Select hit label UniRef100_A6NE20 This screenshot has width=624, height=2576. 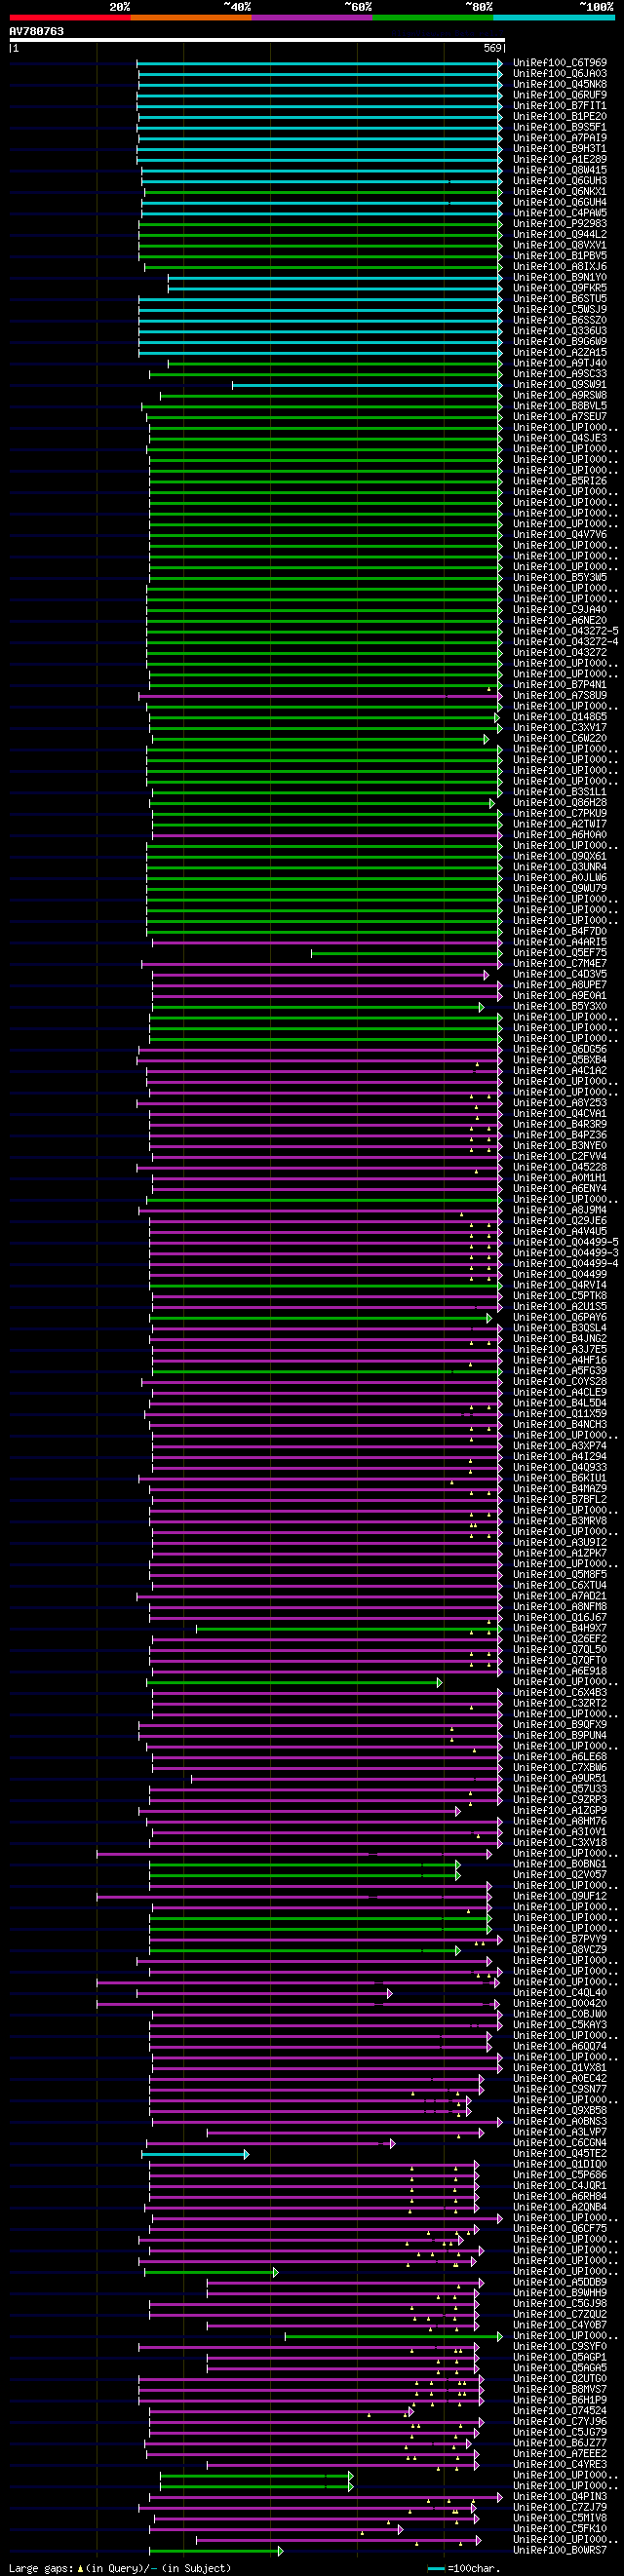[560, 621]
